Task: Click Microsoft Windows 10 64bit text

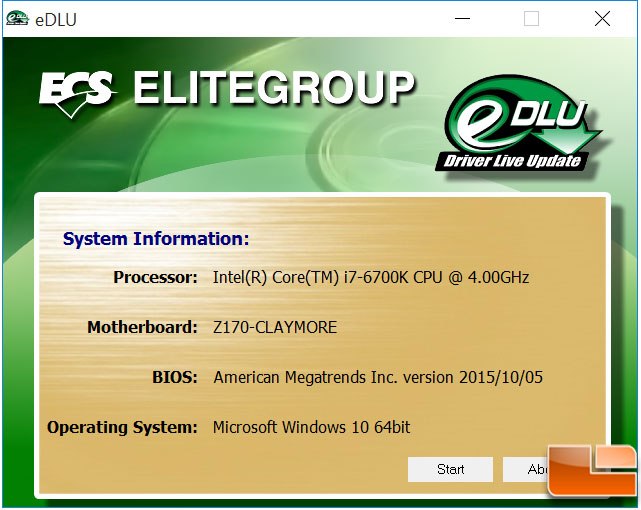Action: [311, 427]
